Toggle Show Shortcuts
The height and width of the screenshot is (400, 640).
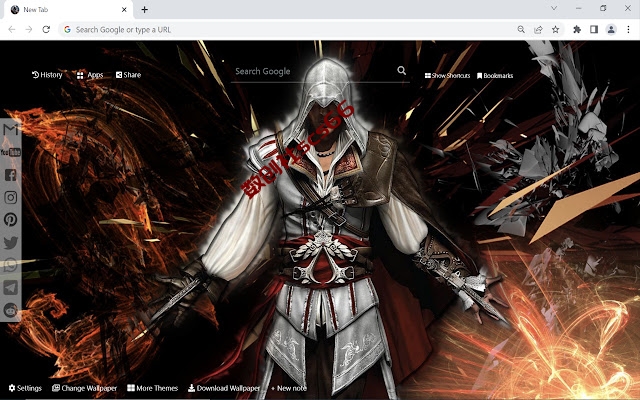[x=447, y=76]
